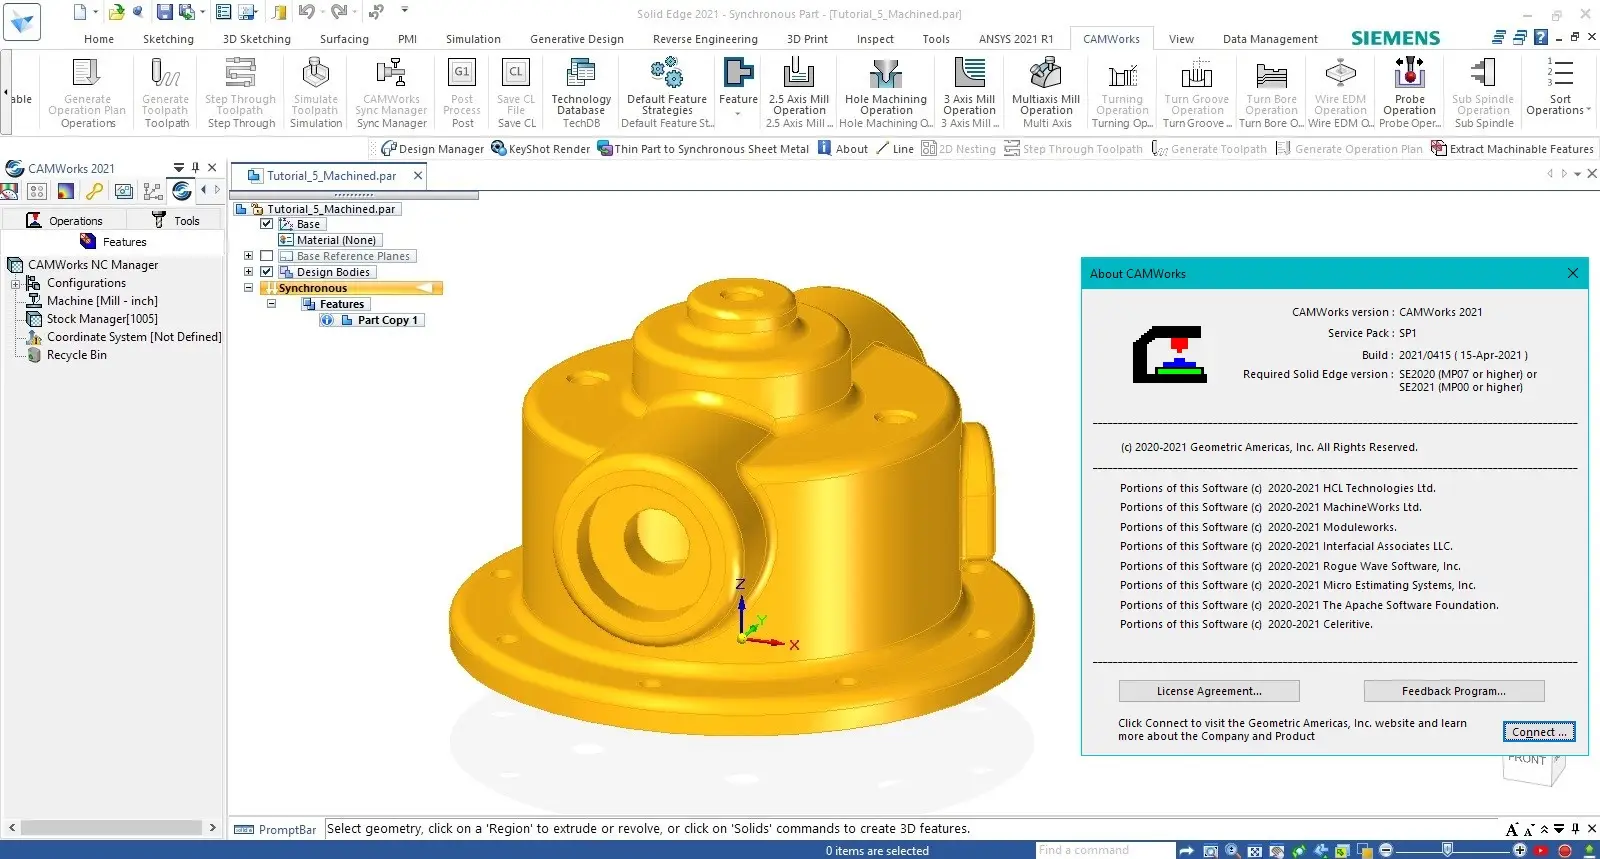The height and width of the screenshot is (859, 1600).
Task: Click the Find a command search box
Action: point(1104,850)
